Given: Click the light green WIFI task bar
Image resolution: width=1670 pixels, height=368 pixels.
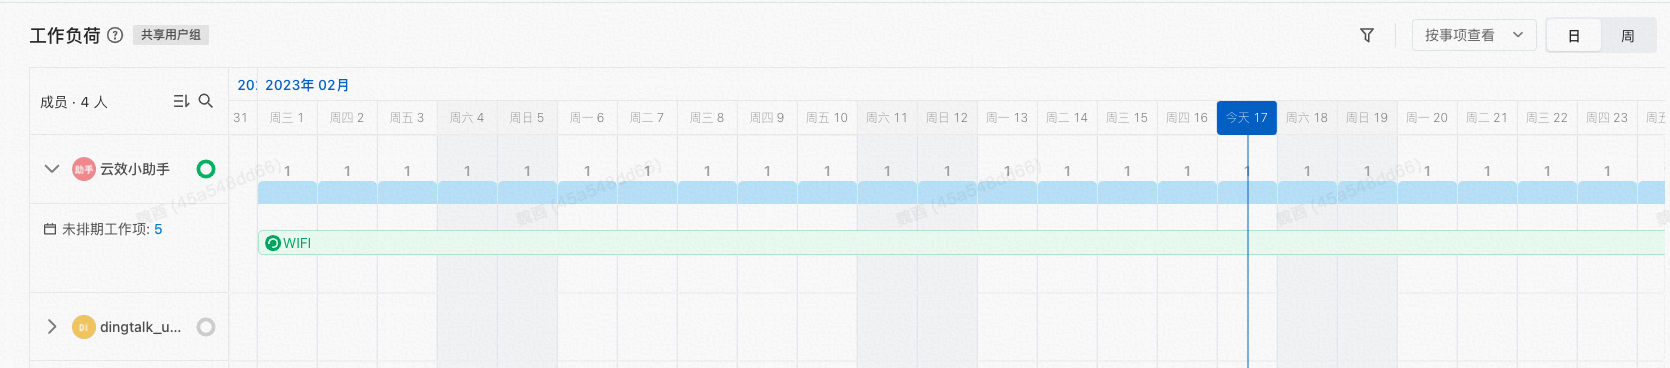Looking at the screenshot, I should click(x=961, y=243).
